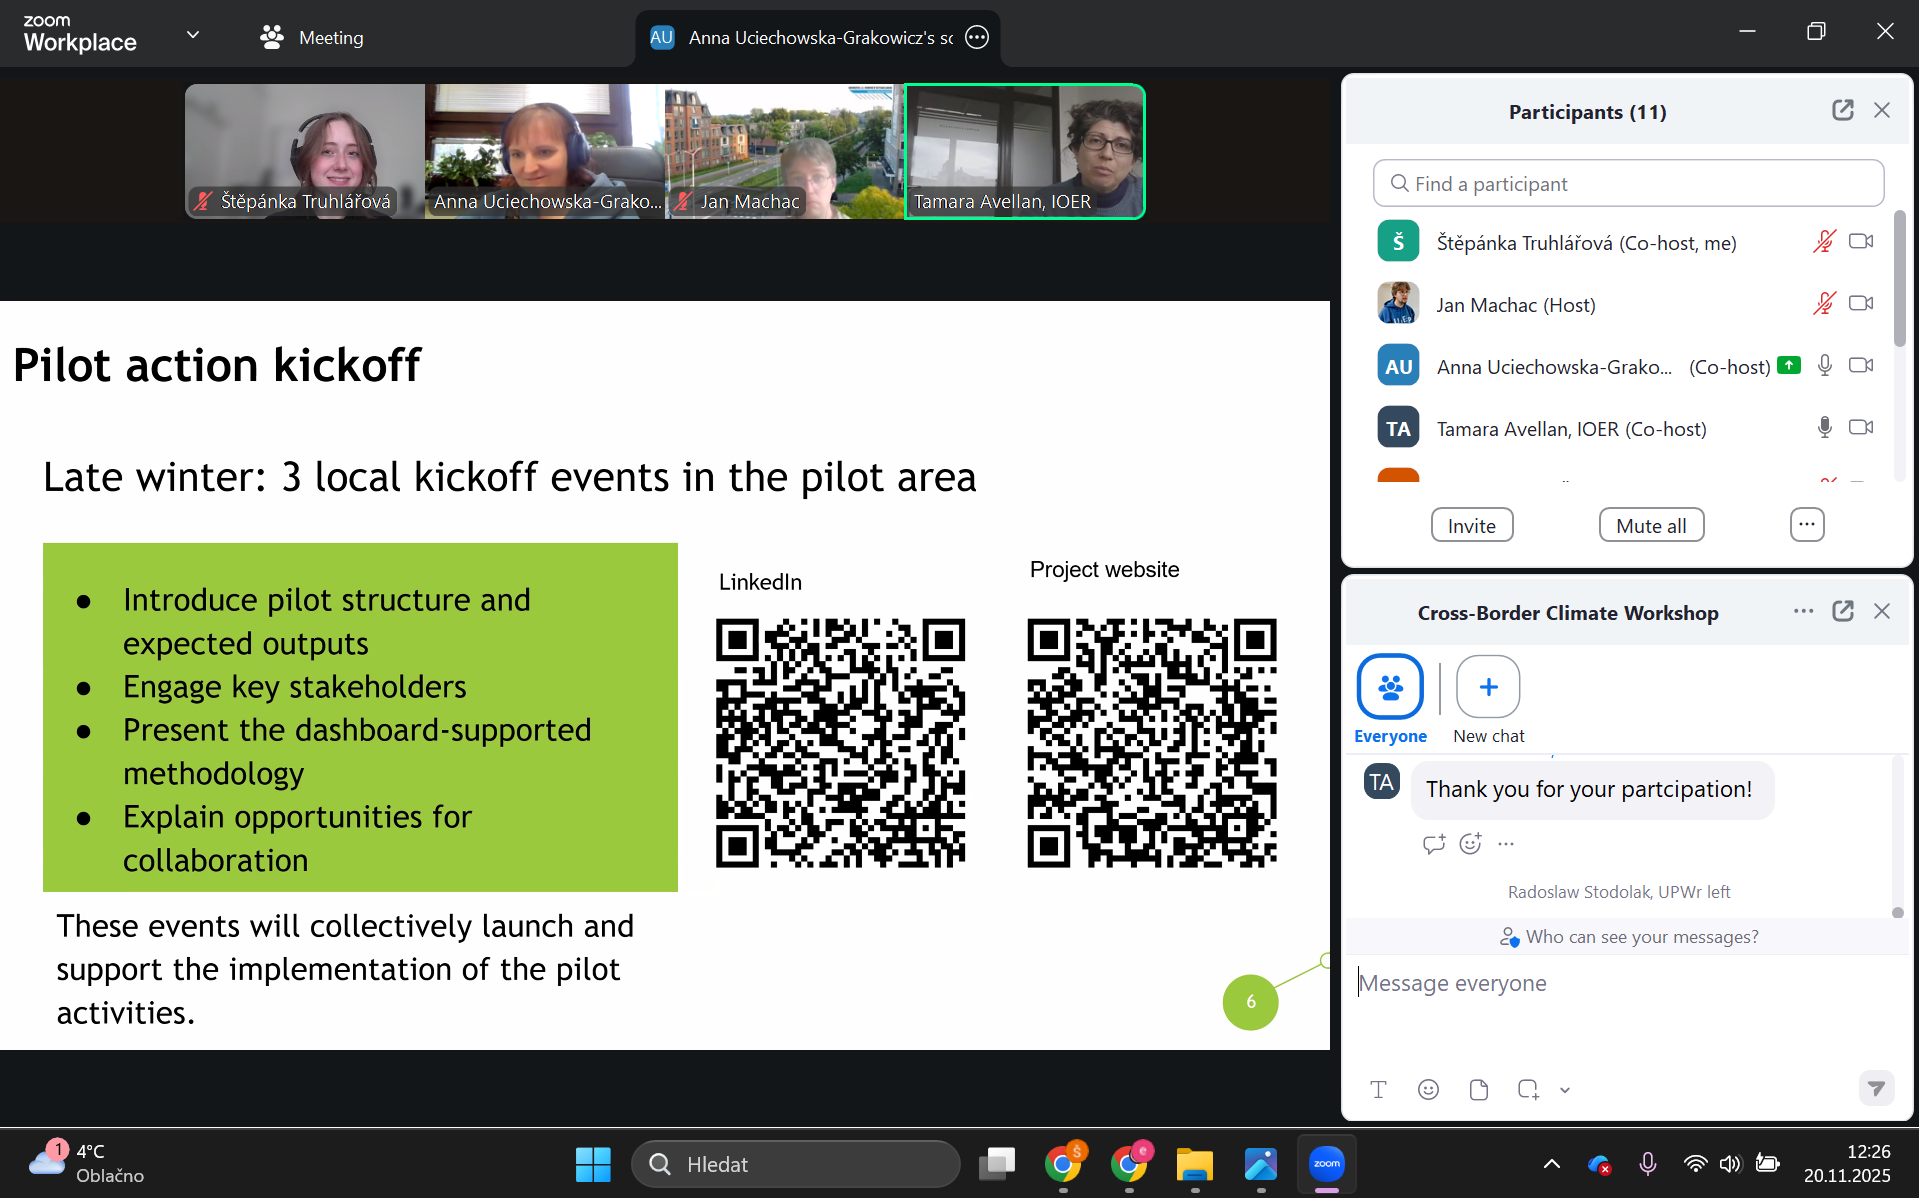Click the attach file icon in chat

point(1479,1090)
